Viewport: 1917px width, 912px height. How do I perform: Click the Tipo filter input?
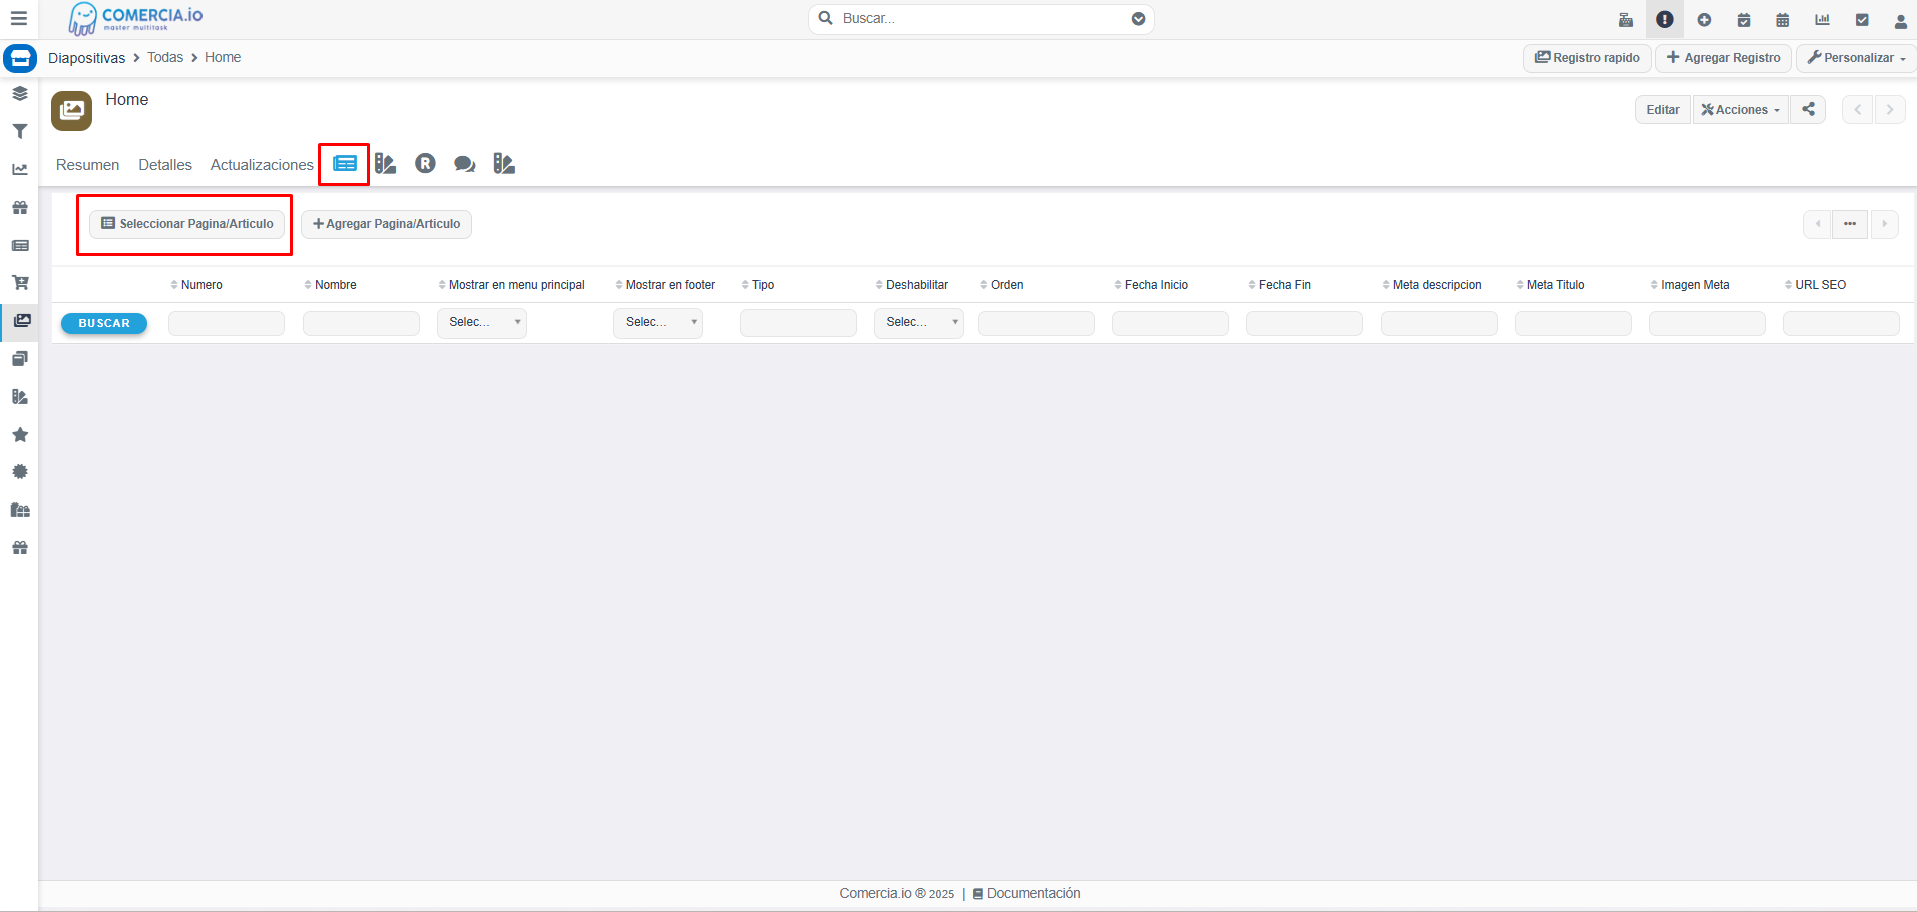click(798, 323)
